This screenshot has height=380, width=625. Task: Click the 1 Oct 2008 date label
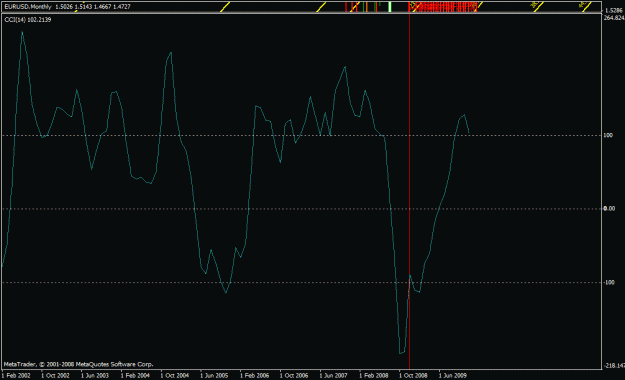(413, 376)
